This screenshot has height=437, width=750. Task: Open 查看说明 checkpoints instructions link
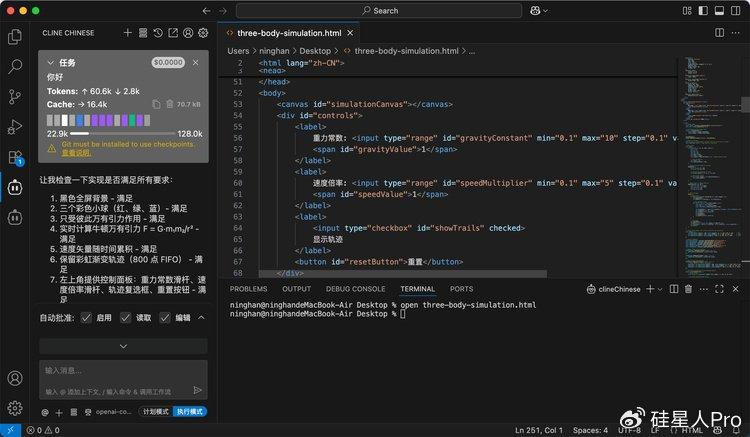point(76,153)
